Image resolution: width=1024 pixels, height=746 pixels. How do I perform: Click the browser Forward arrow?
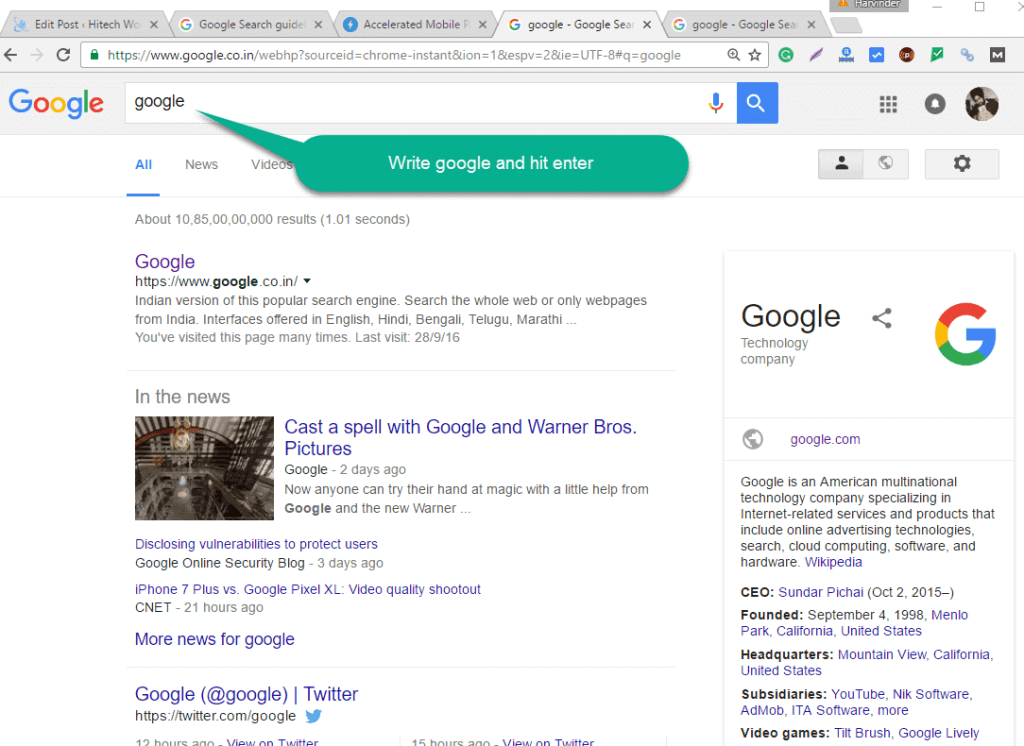click(x=37, y=55)
